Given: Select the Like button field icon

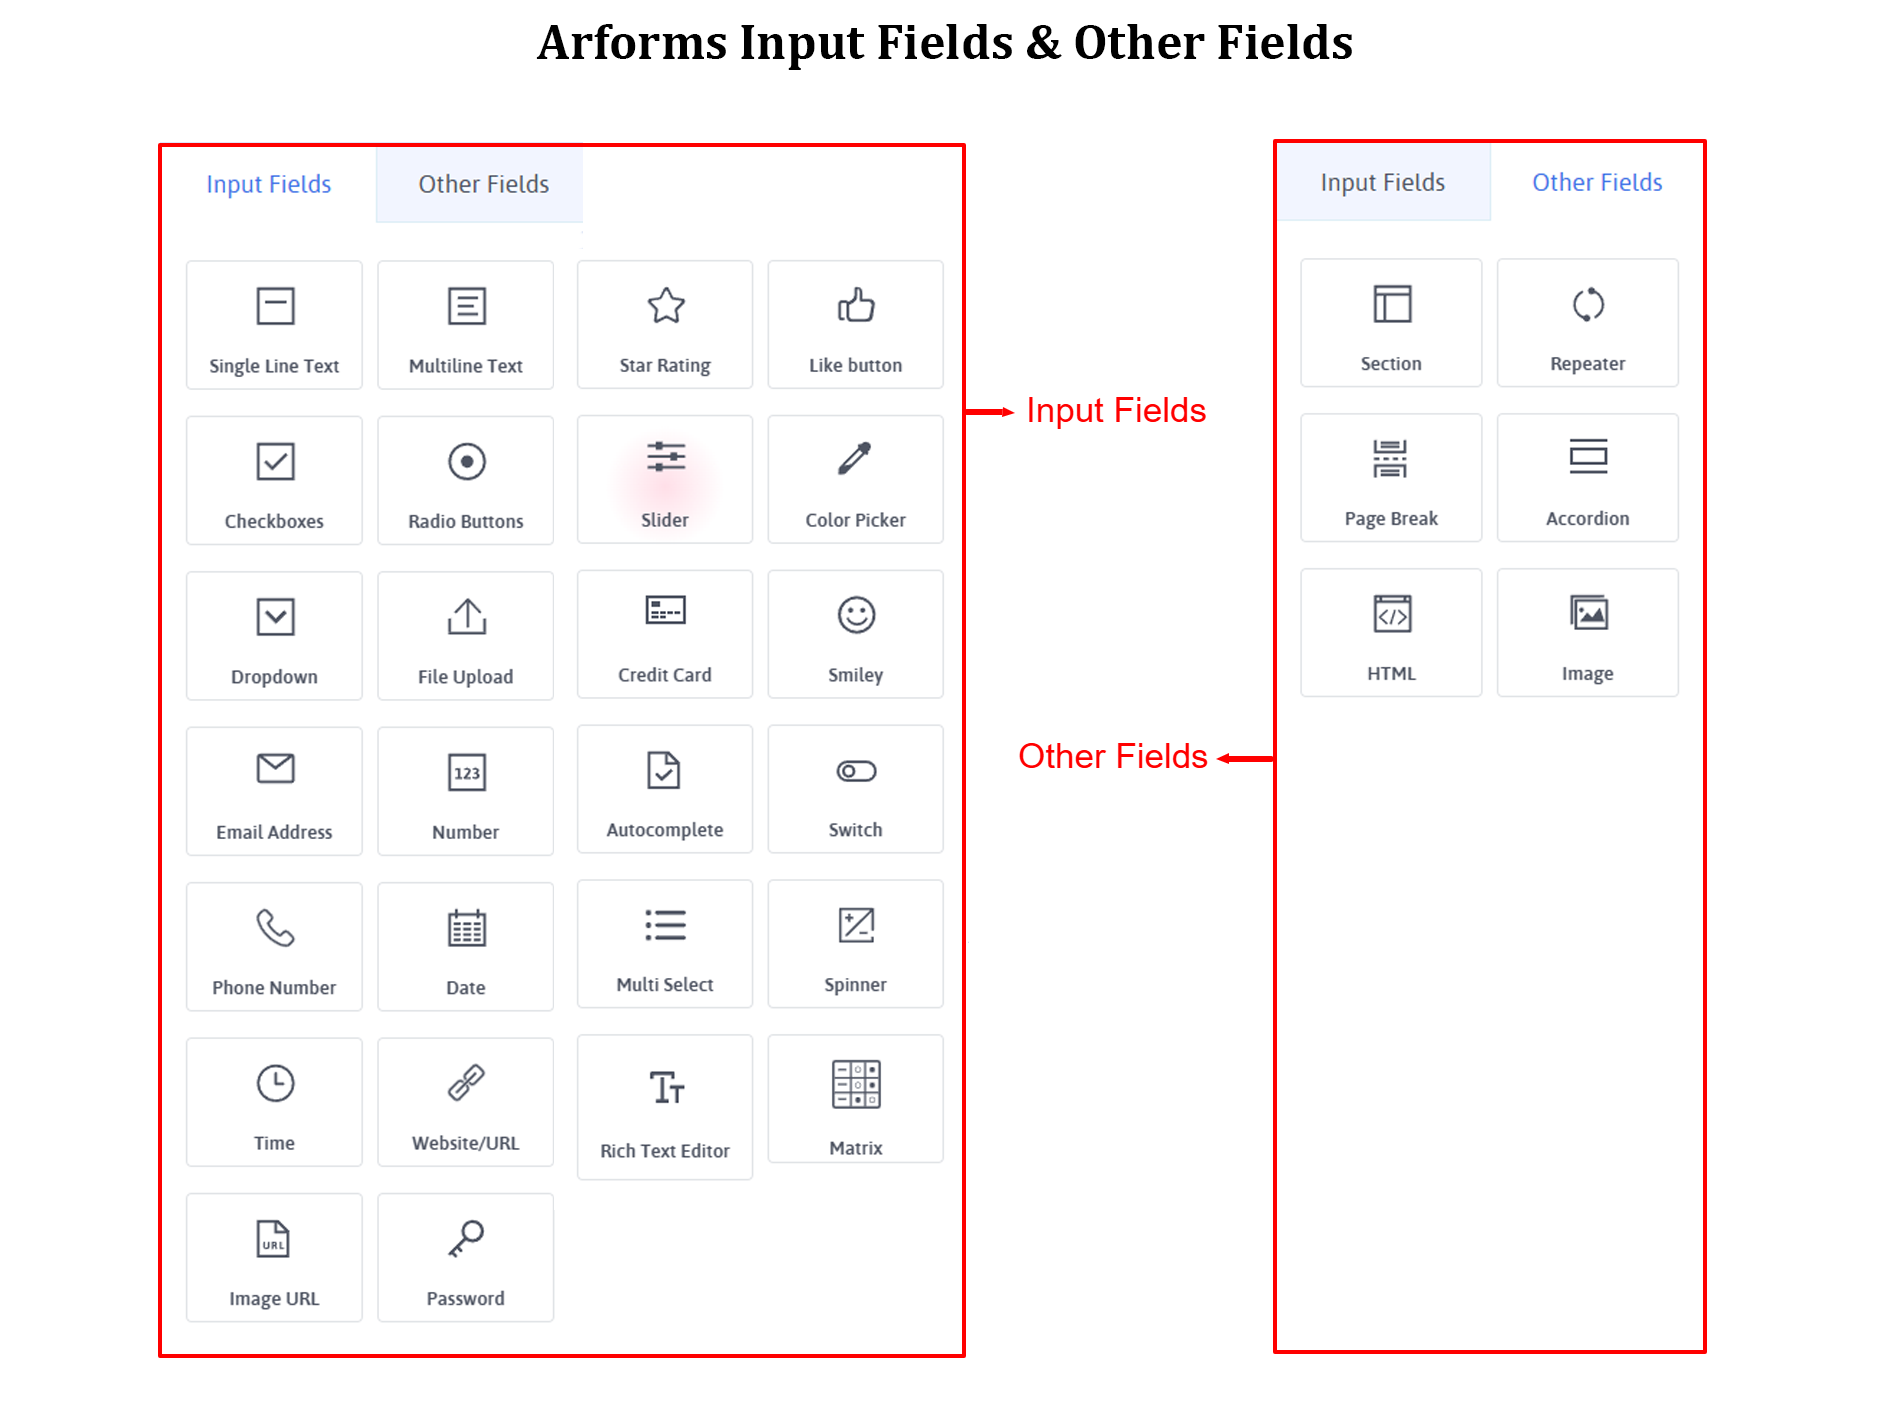Looking at the screenshot, I should [856, 306].
